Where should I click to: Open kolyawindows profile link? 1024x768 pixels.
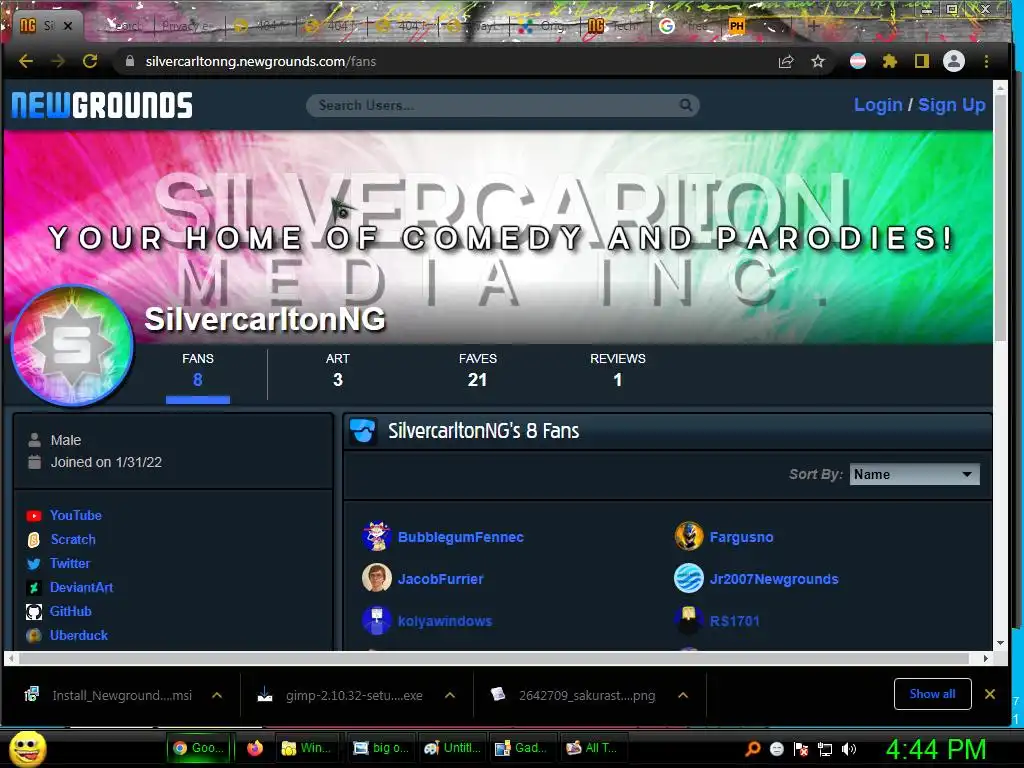point(445,621)
